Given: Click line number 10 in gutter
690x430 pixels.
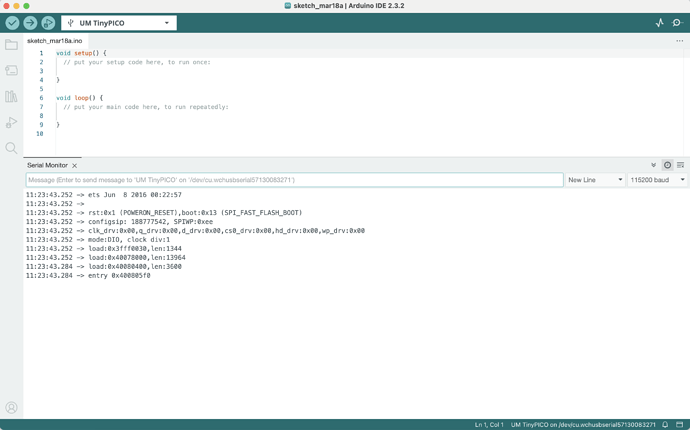Looking at the screenshot, I should pos(40,134).
